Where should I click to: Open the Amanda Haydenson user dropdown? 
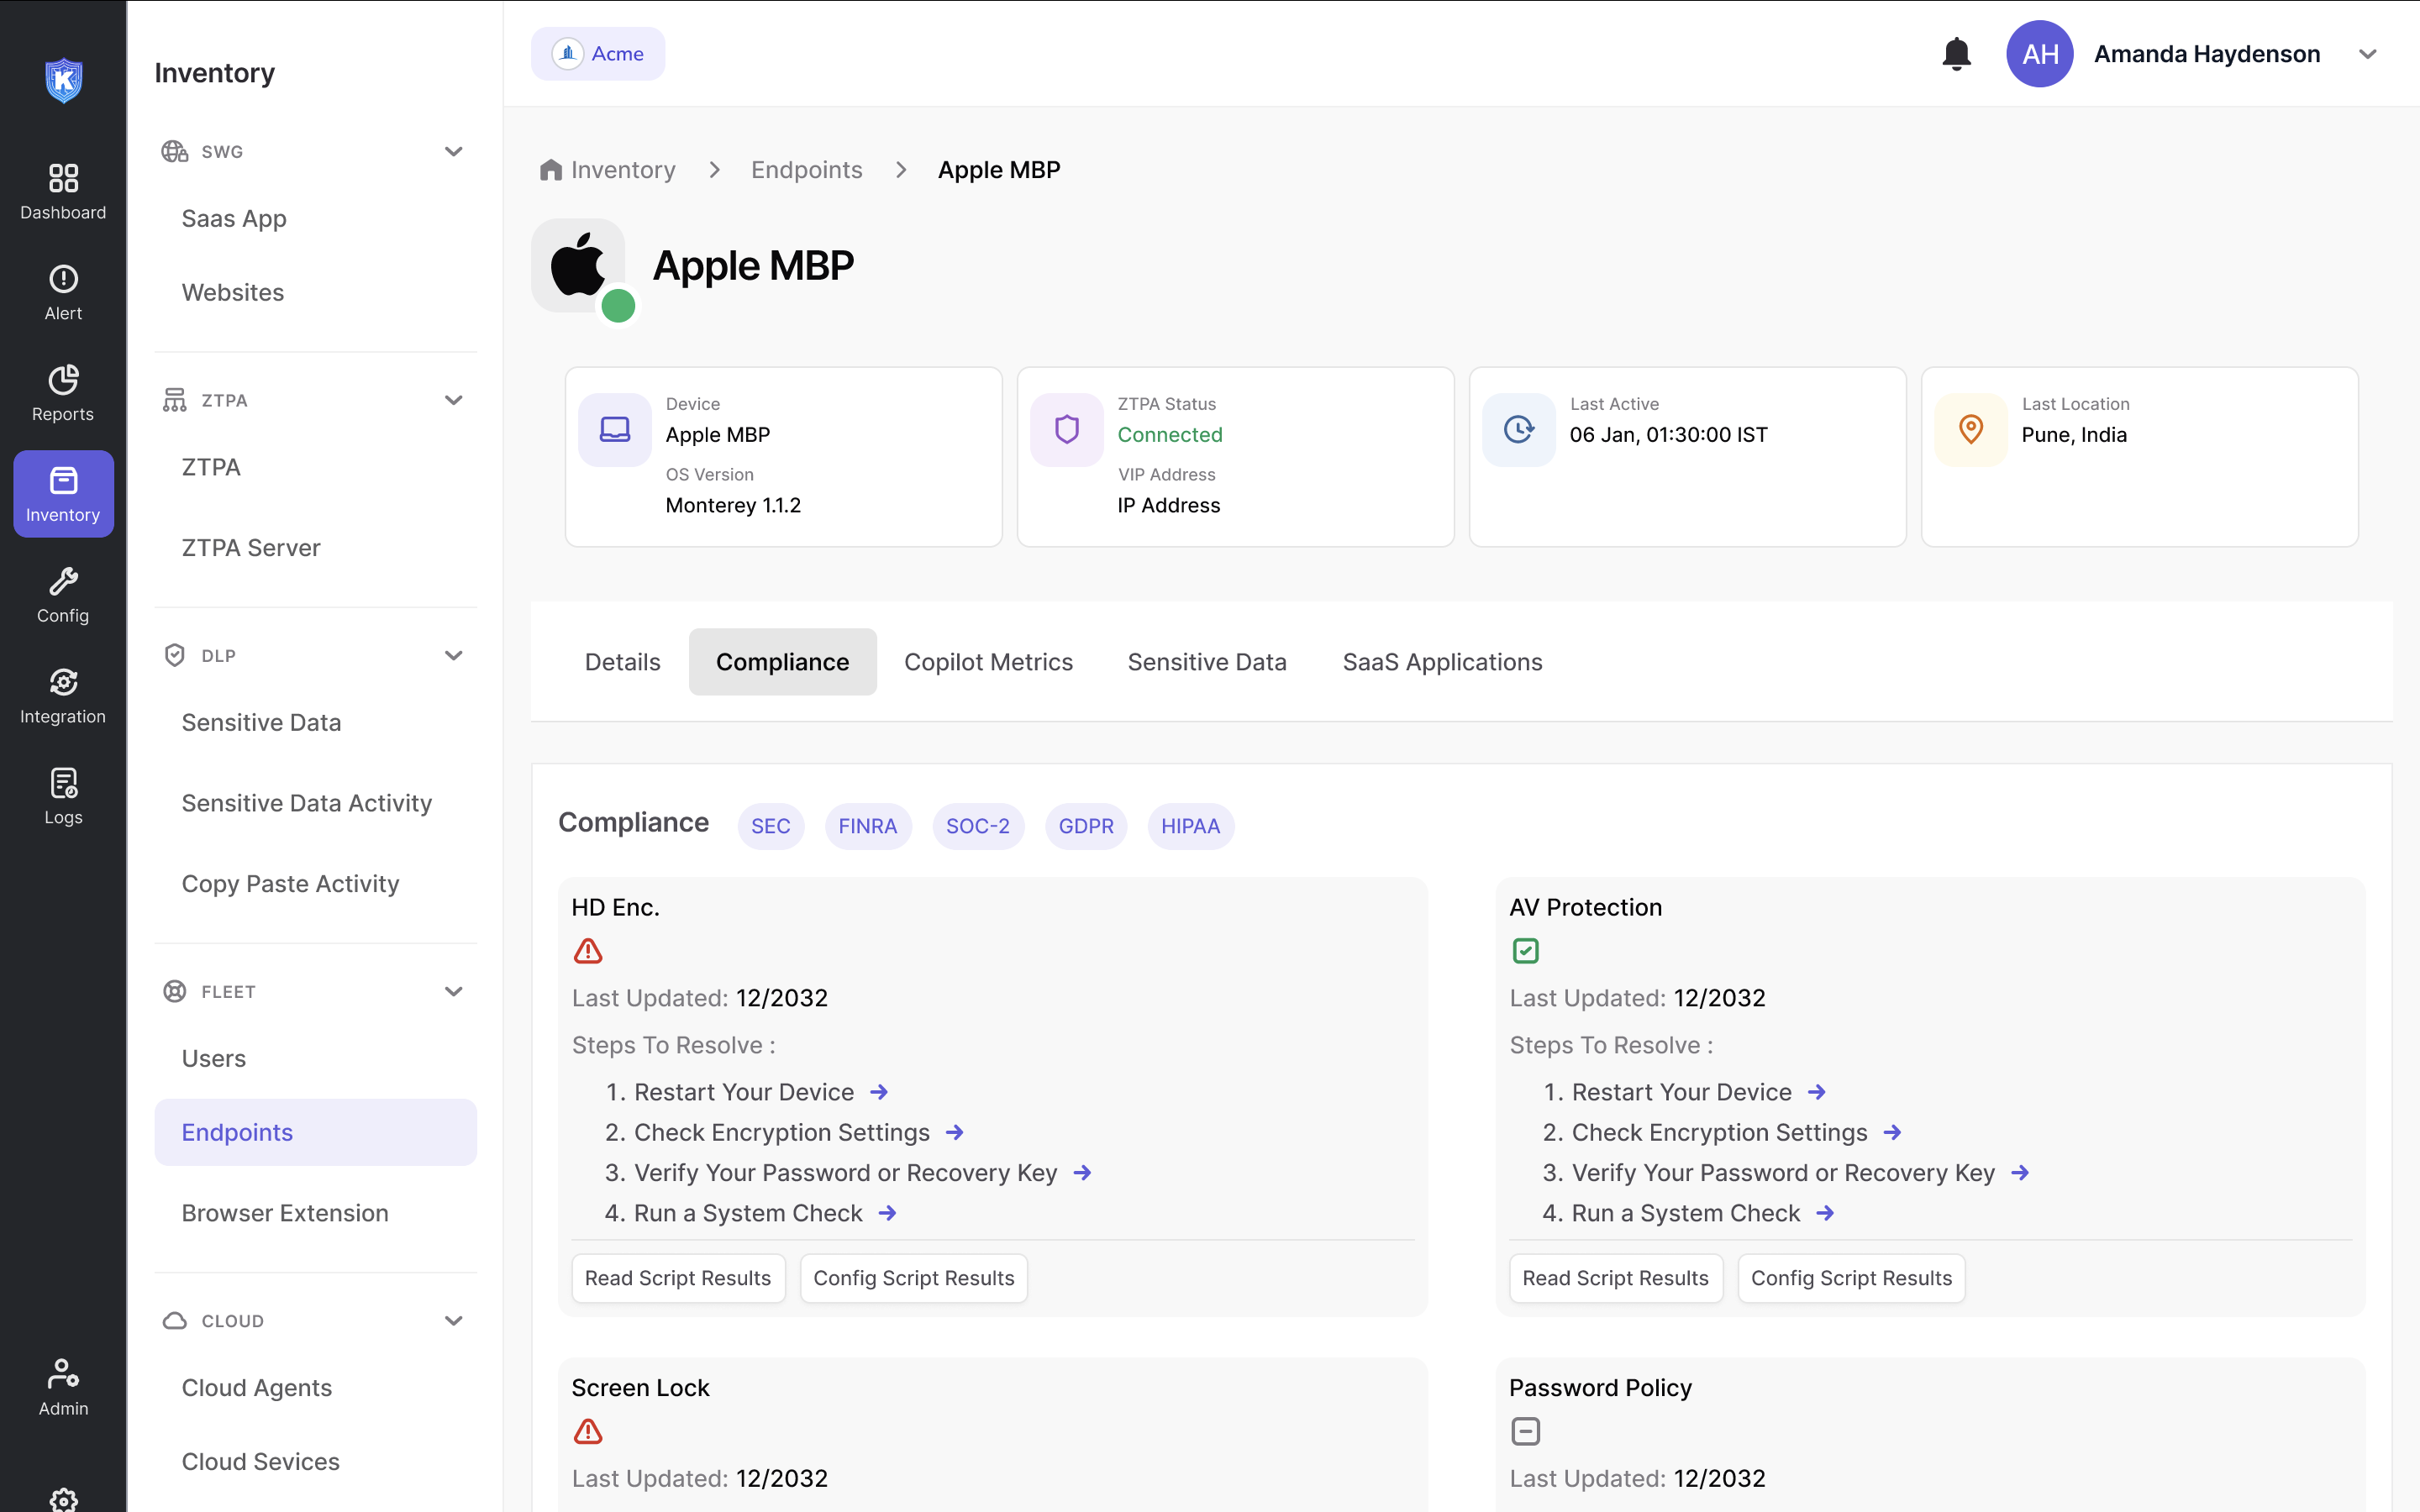(x=2367, y=54)
